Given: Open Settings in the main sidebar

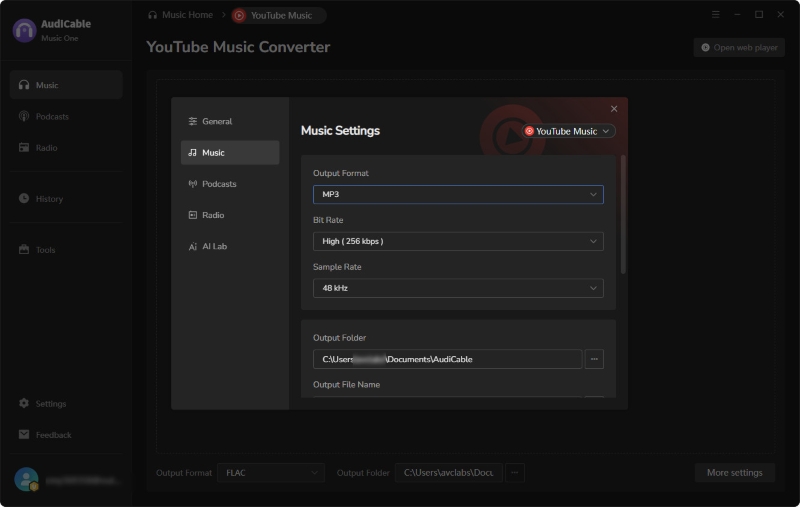Looking at the screenshot, I should click(x=66, y=403).
